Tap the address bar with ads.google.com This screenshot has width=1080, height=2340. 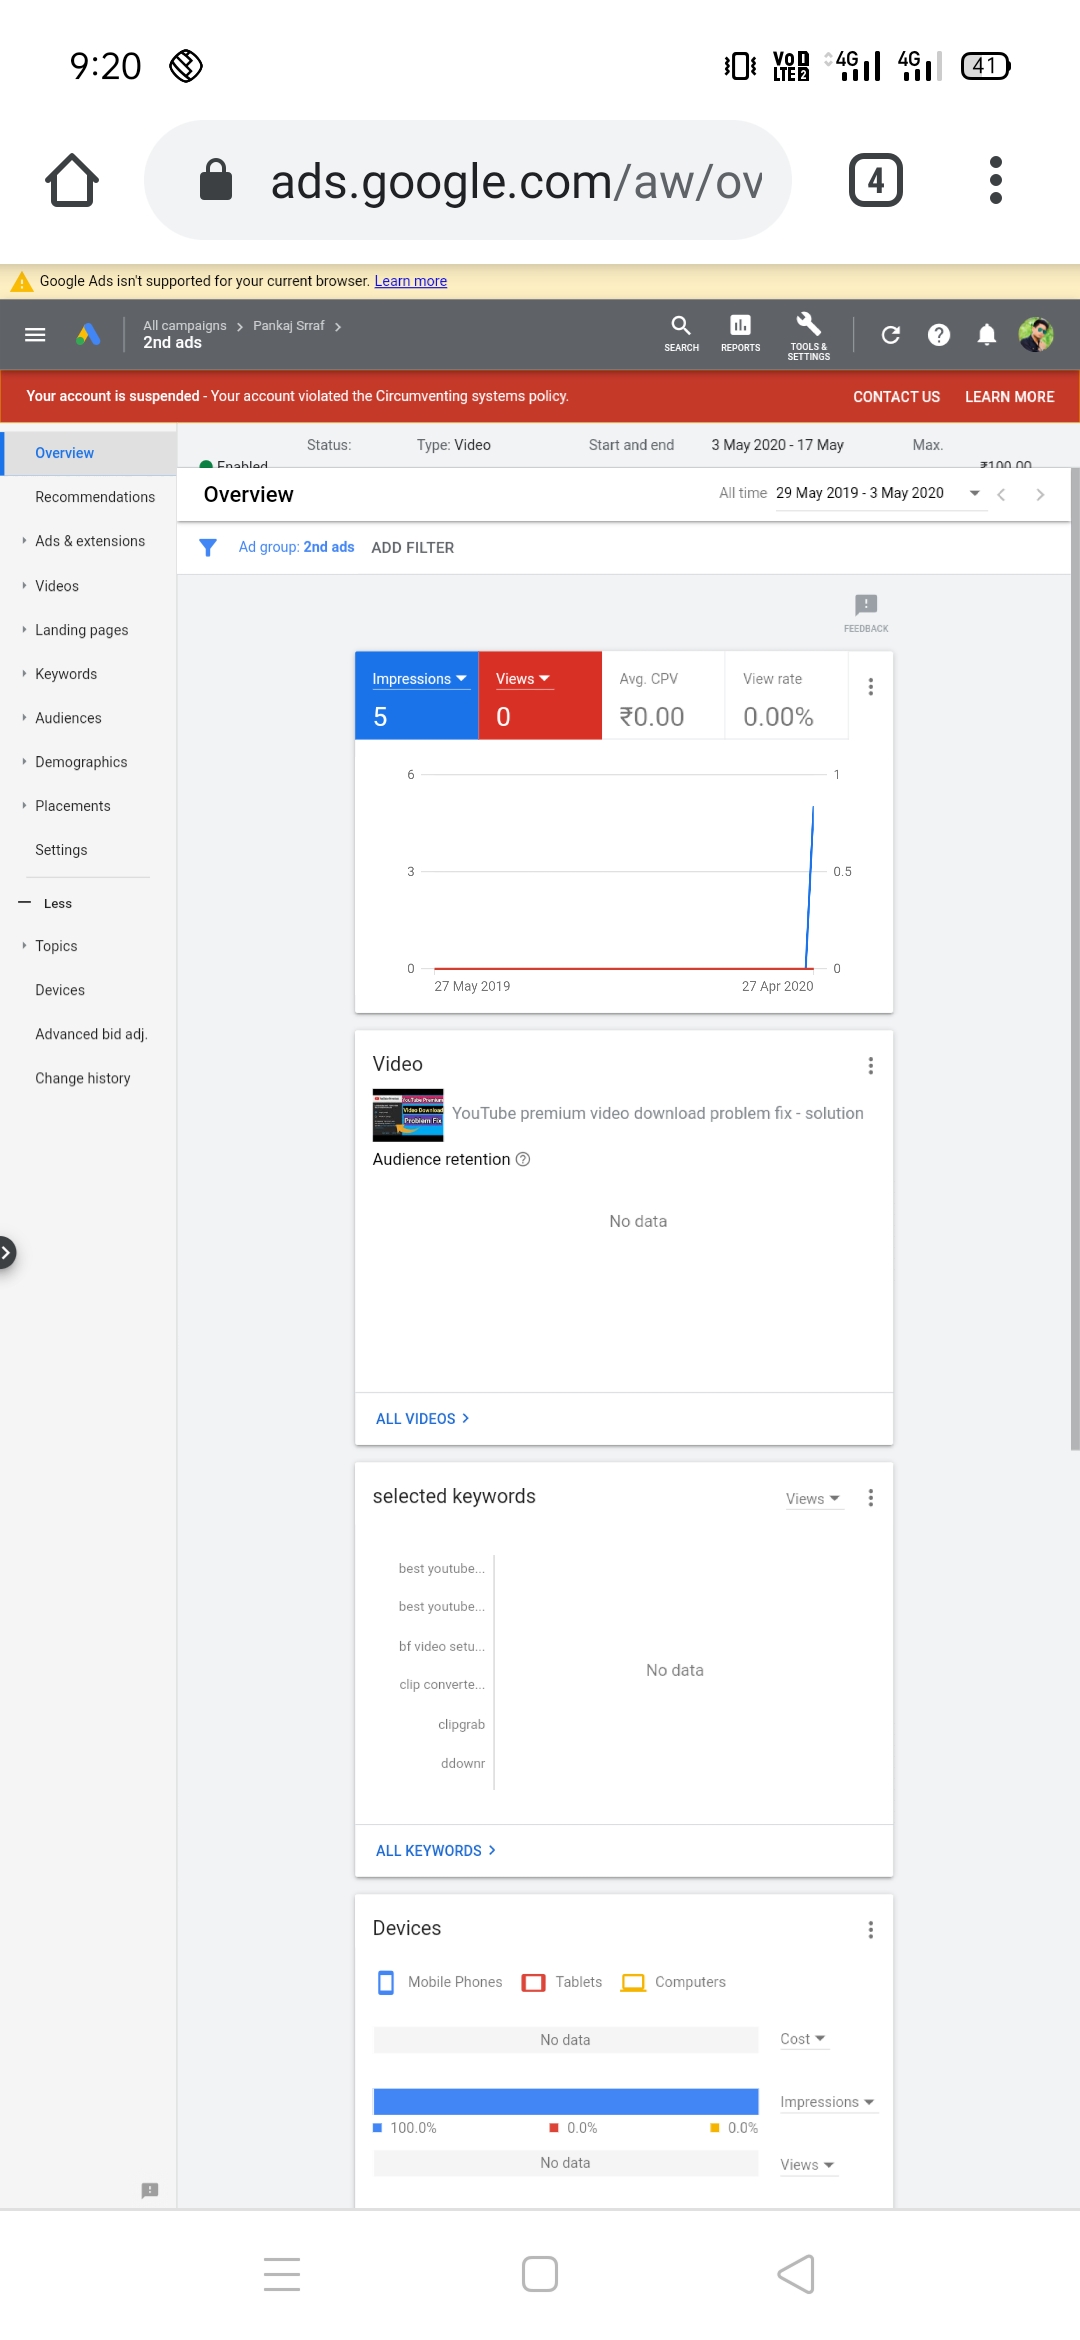pos(468,181)
